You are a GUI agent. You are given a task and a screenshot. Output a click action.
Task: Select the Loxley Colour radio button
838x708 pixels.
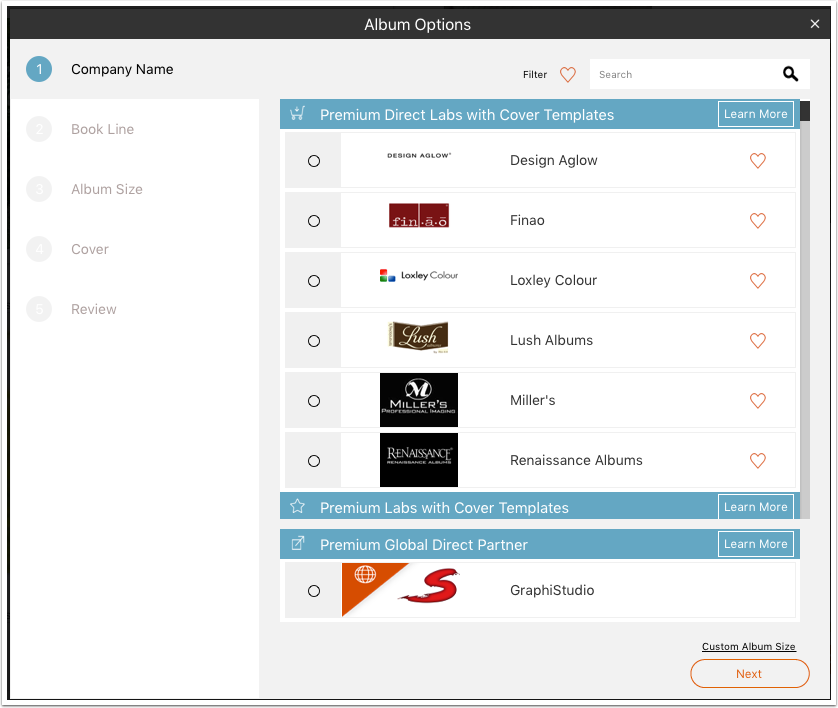pyautogui.click(x=314, y=281)
